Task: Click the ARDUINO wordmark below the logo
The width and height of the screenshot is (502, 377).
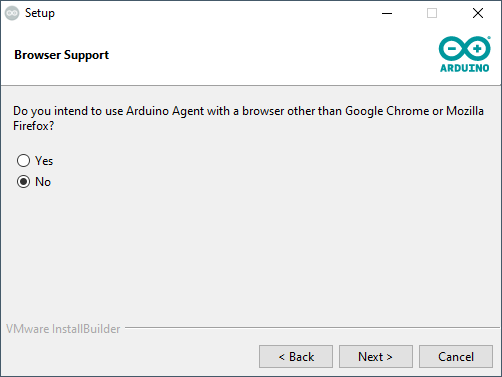Action: pyautogui.click(x=464, y=68)
